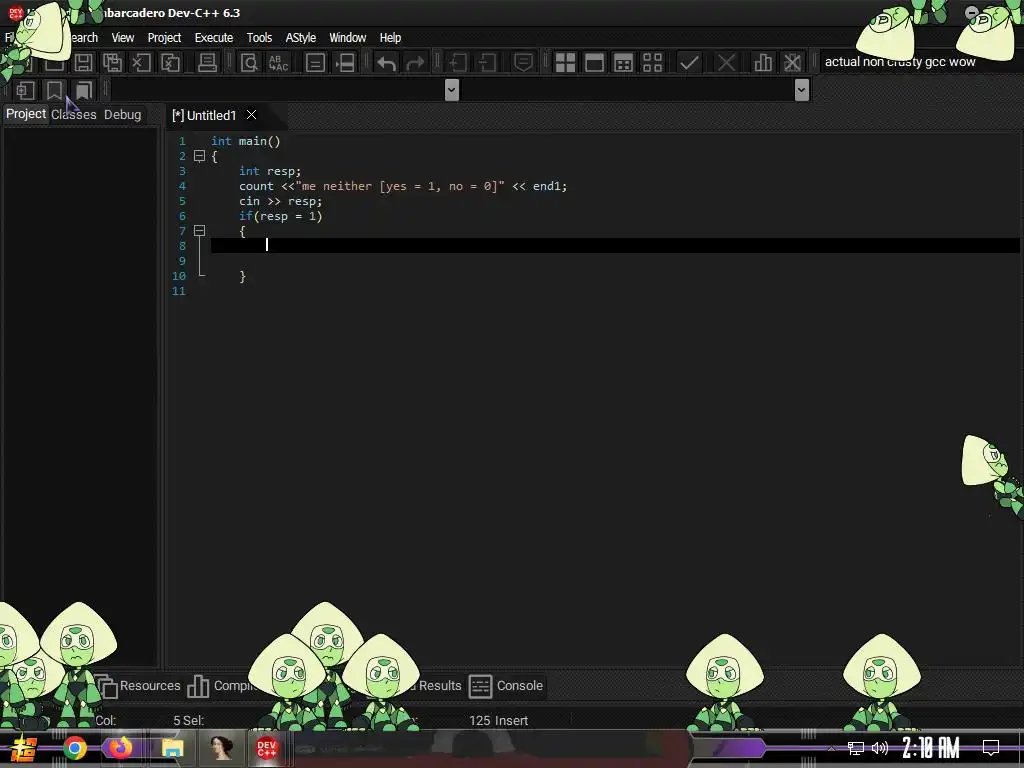The image size is (1024, 768).
Task: Click the Compile & Run toolbar icon
Action: tap(624, 63)
